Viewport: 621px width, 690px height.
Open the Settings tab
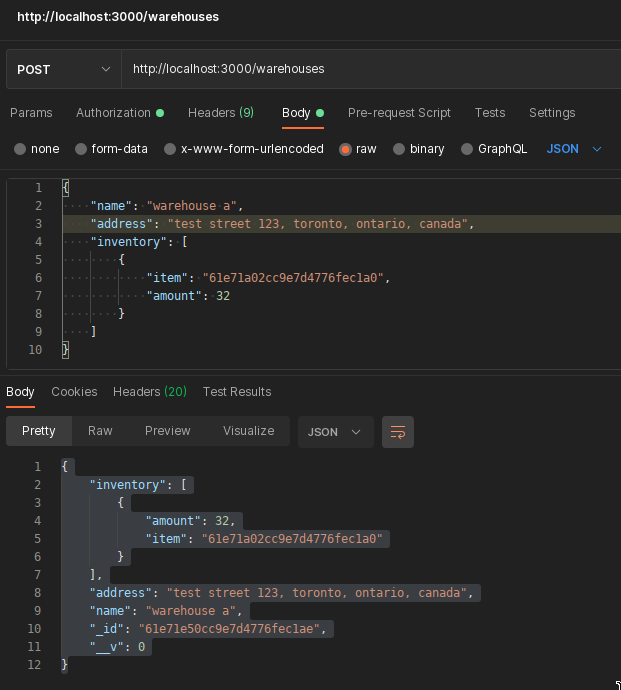tap(552, 113)
